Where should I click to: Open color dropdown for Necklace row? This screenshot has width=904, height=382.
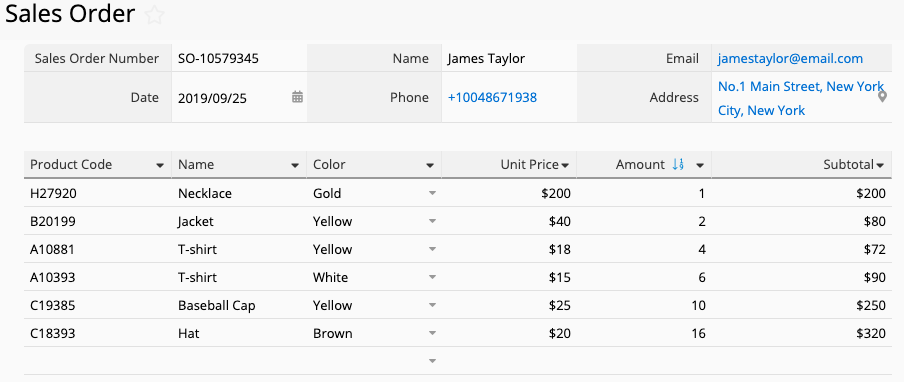point(432,194)
